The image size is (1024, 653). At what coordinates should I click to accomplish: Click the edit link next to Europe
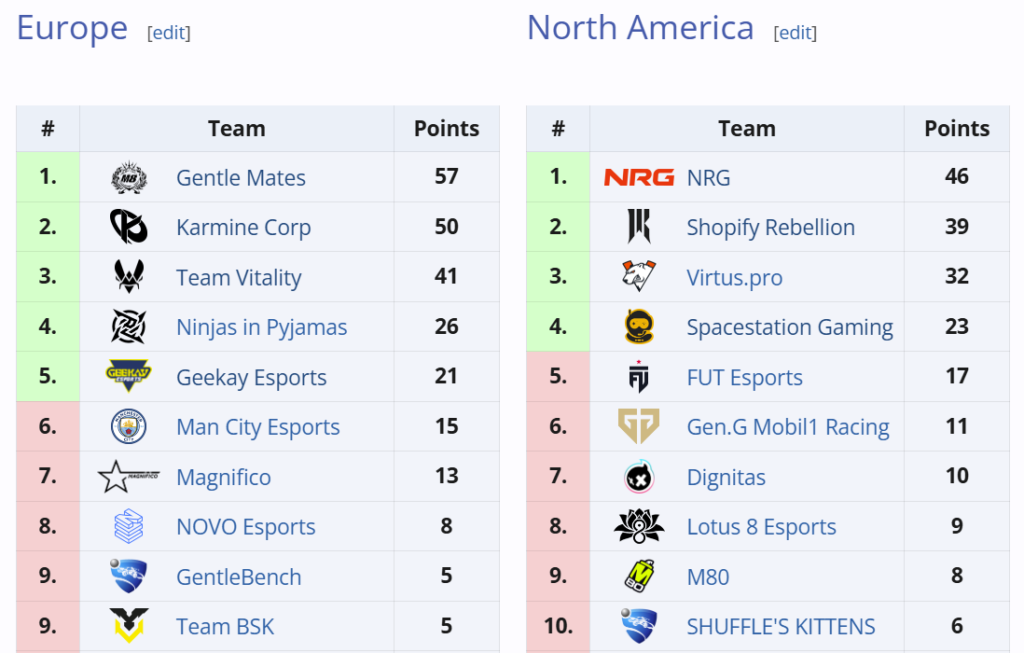tap(168, 32)
